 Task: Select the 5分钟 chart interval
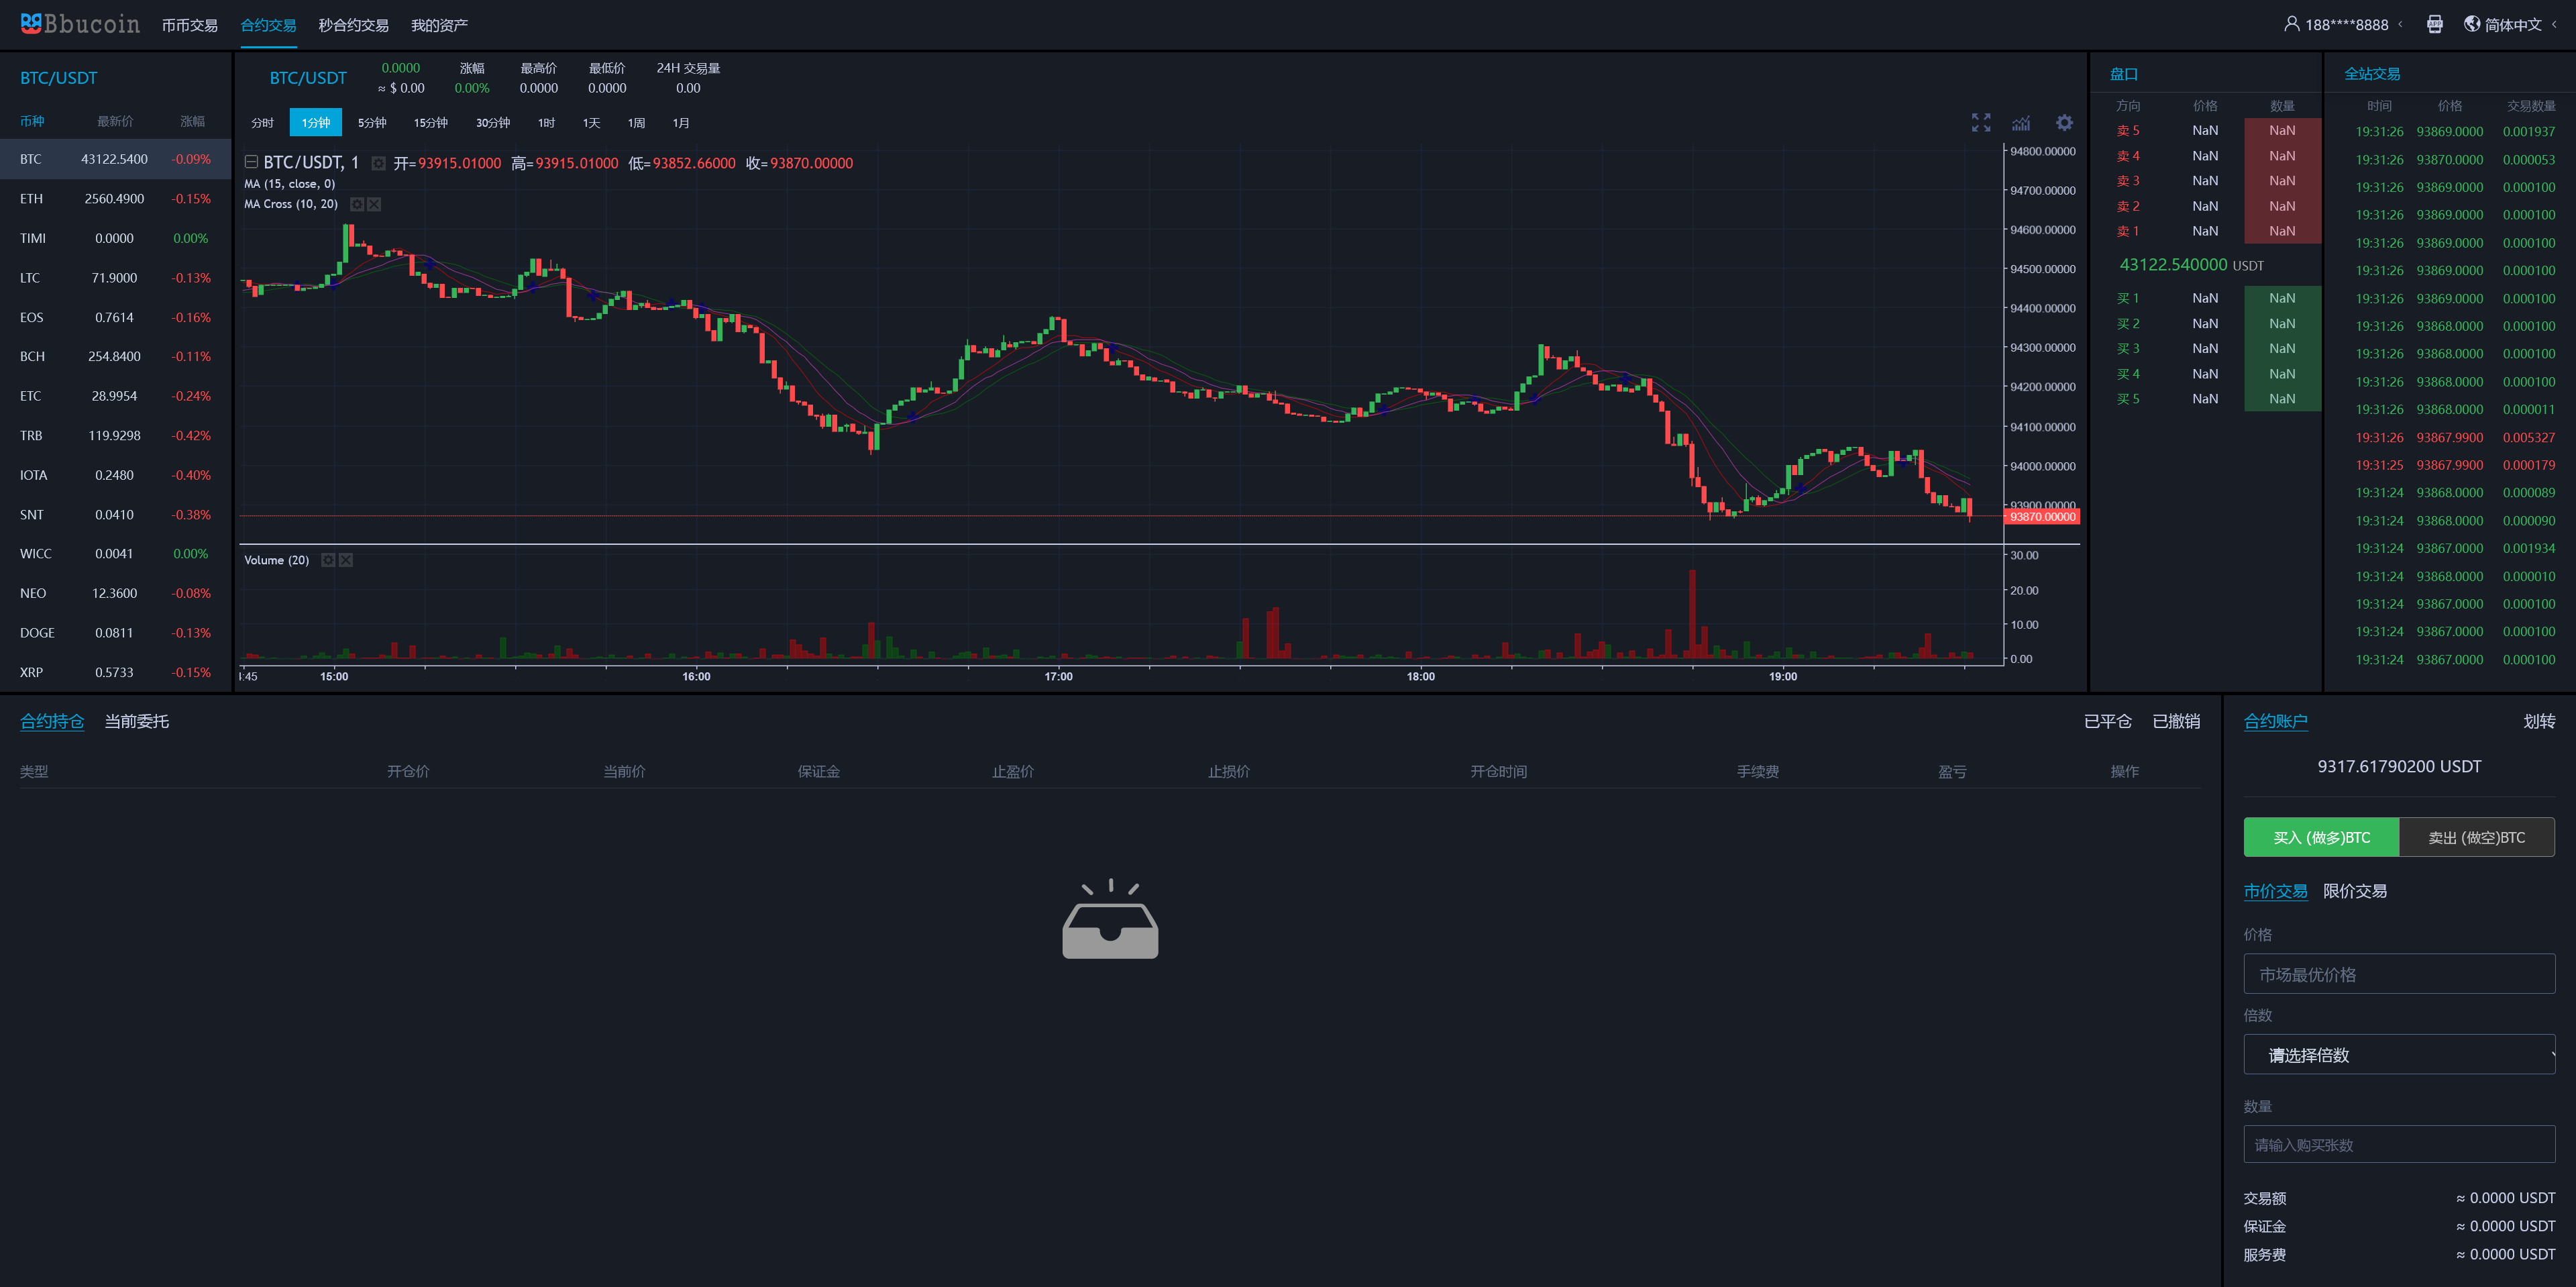372,123
